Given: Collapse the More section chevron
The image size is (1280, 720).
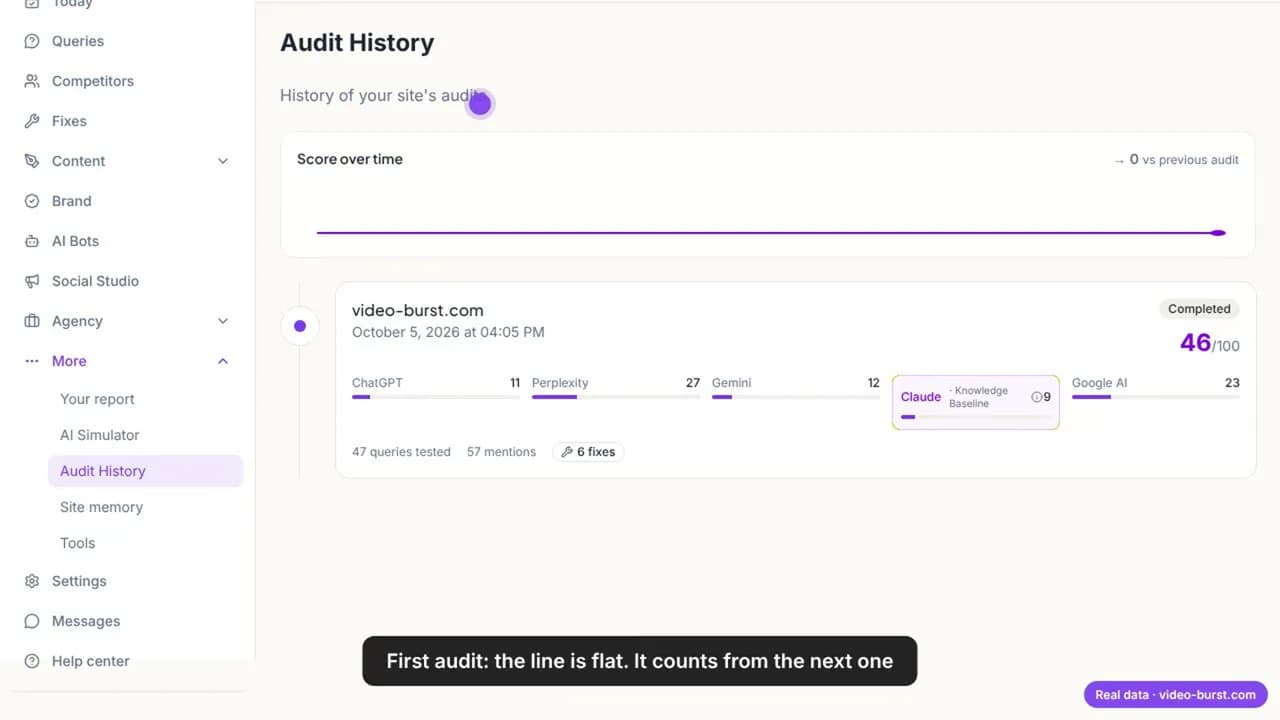Looking at the screenshot, I should 223,361.
